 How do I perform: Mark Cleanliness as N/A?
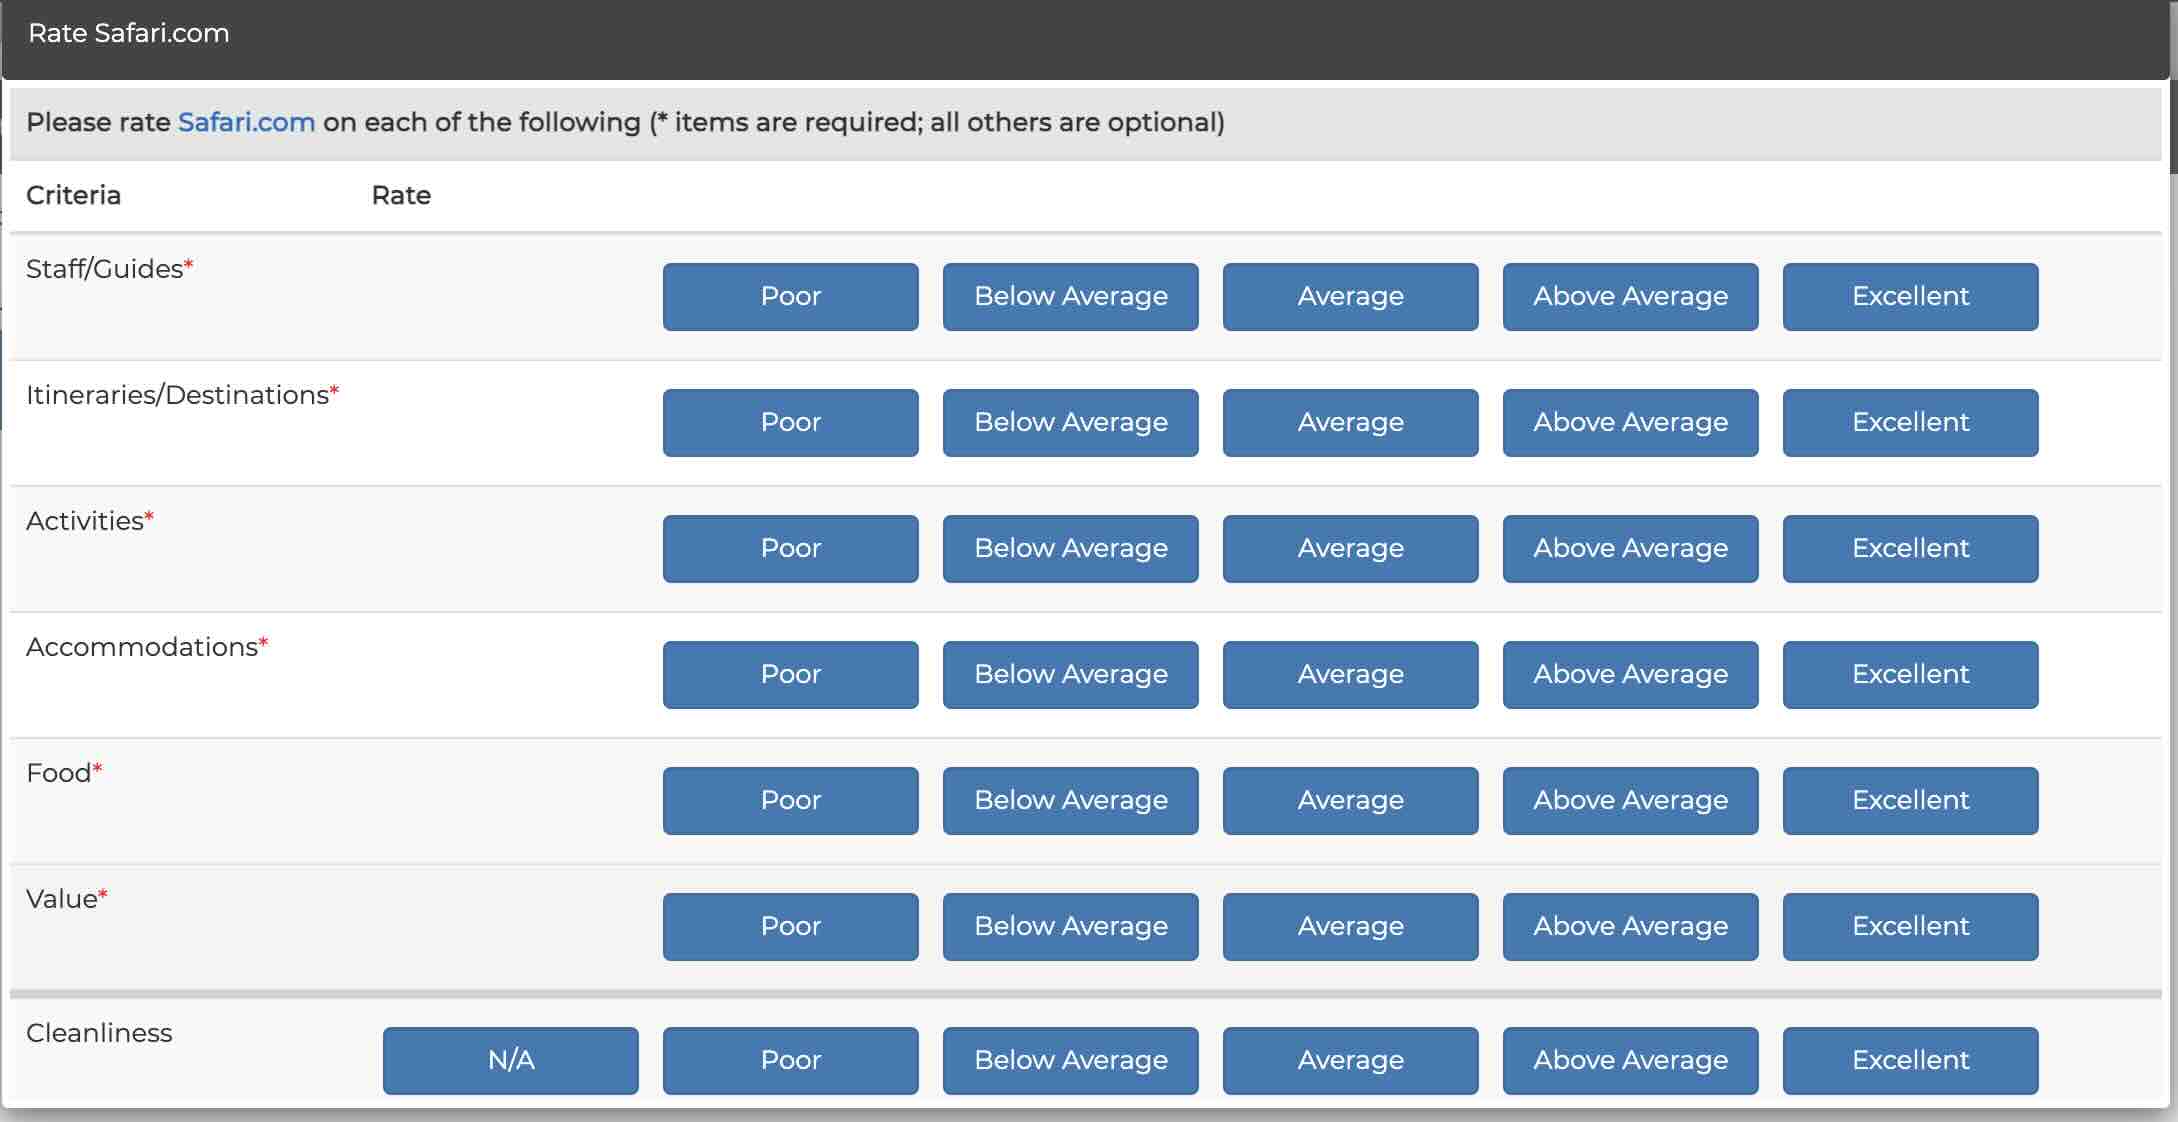click(x=510, y=1060)
